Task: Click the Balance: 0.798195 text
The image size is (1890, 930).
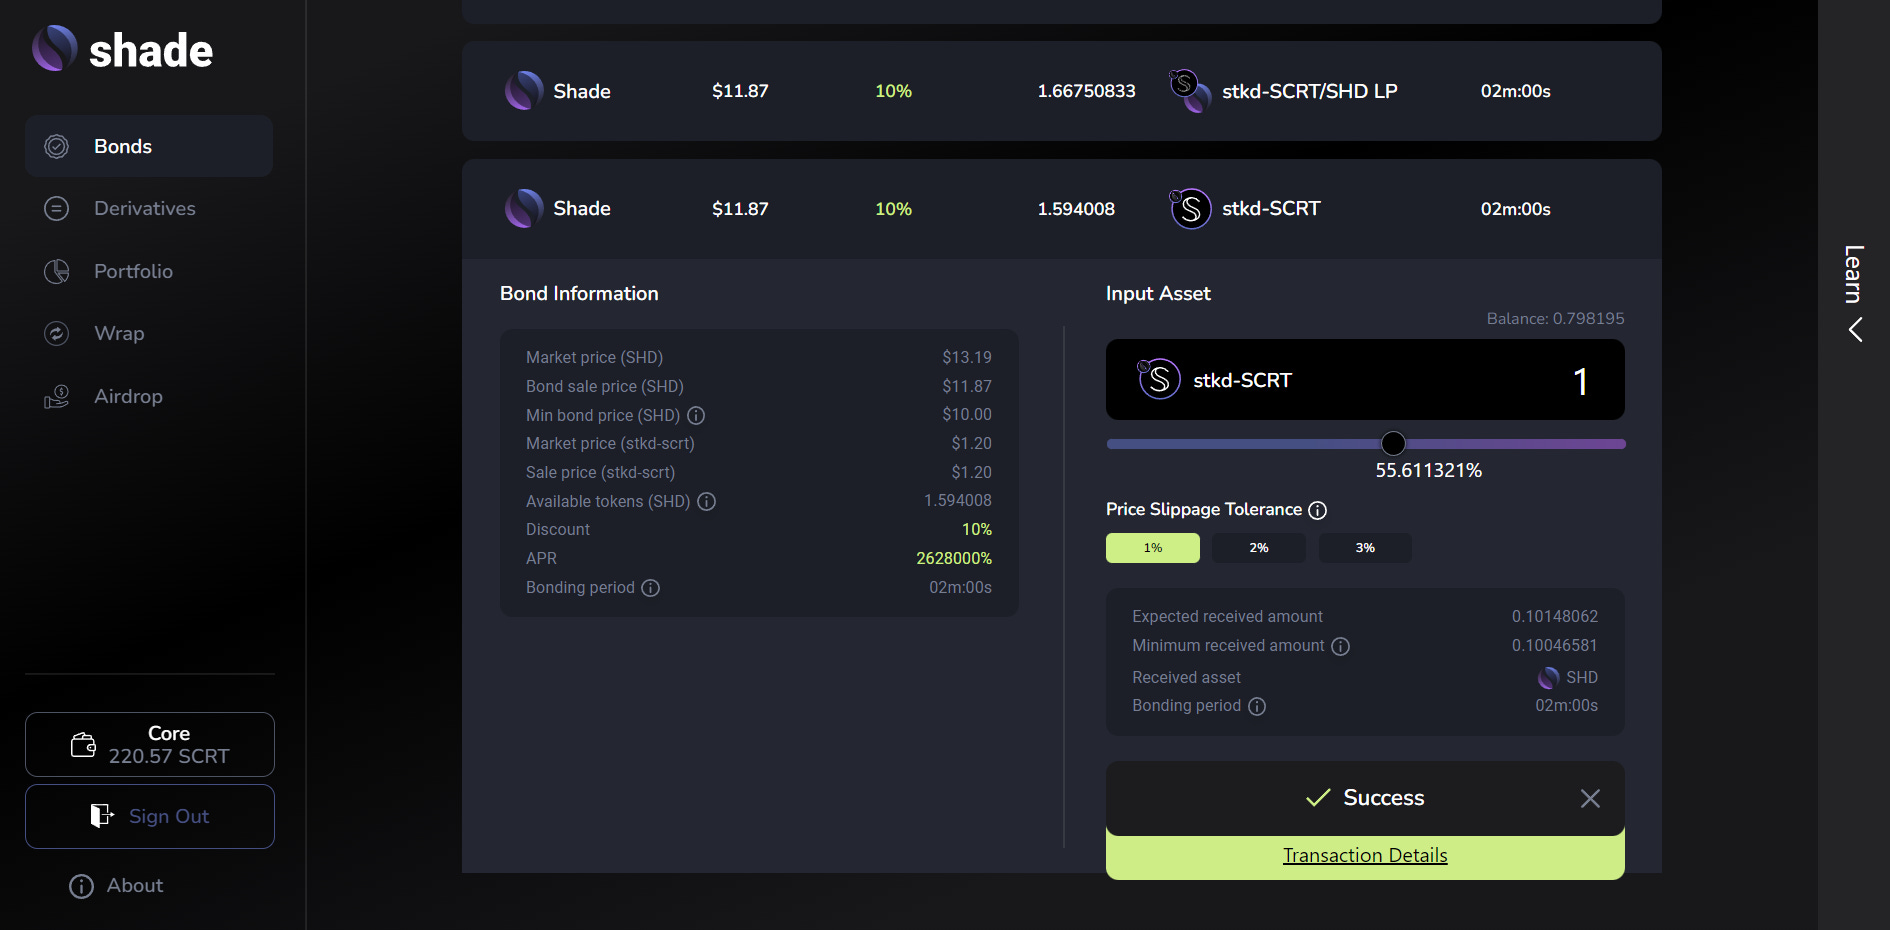Action: [1555, 319]
